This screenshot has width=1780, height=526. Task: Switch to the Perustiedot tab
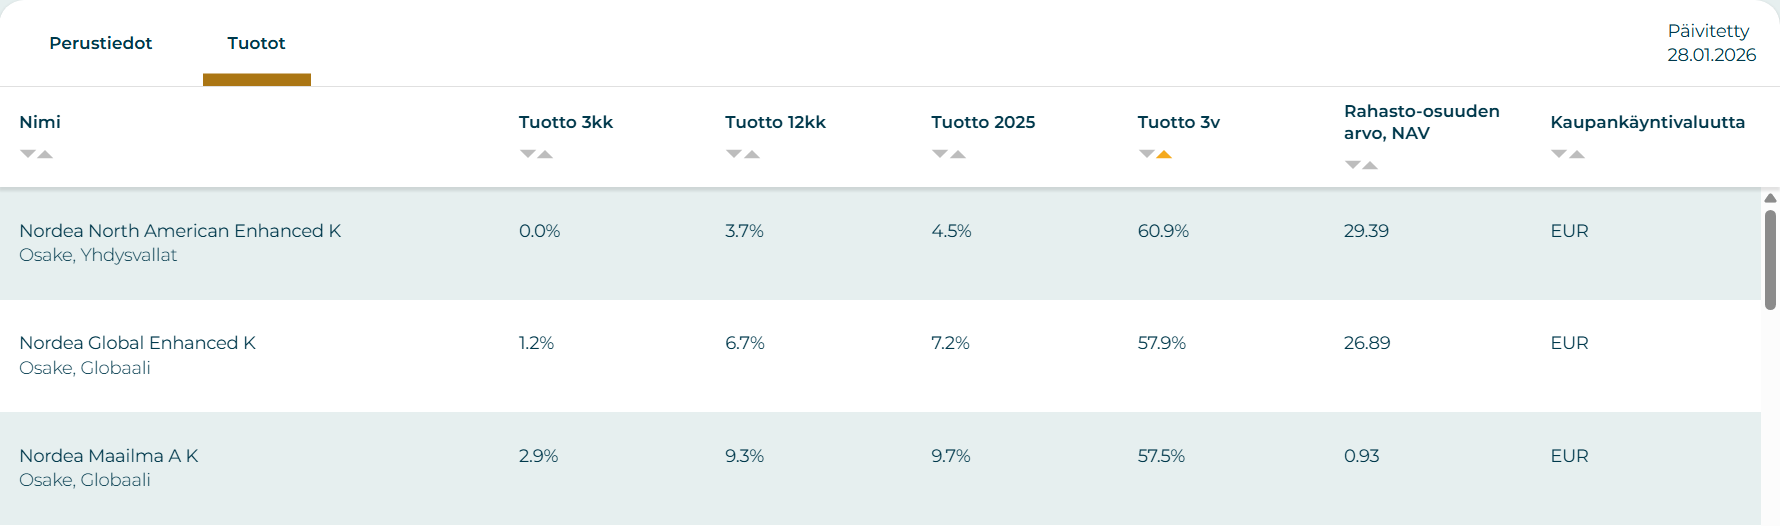pos(101,43)
